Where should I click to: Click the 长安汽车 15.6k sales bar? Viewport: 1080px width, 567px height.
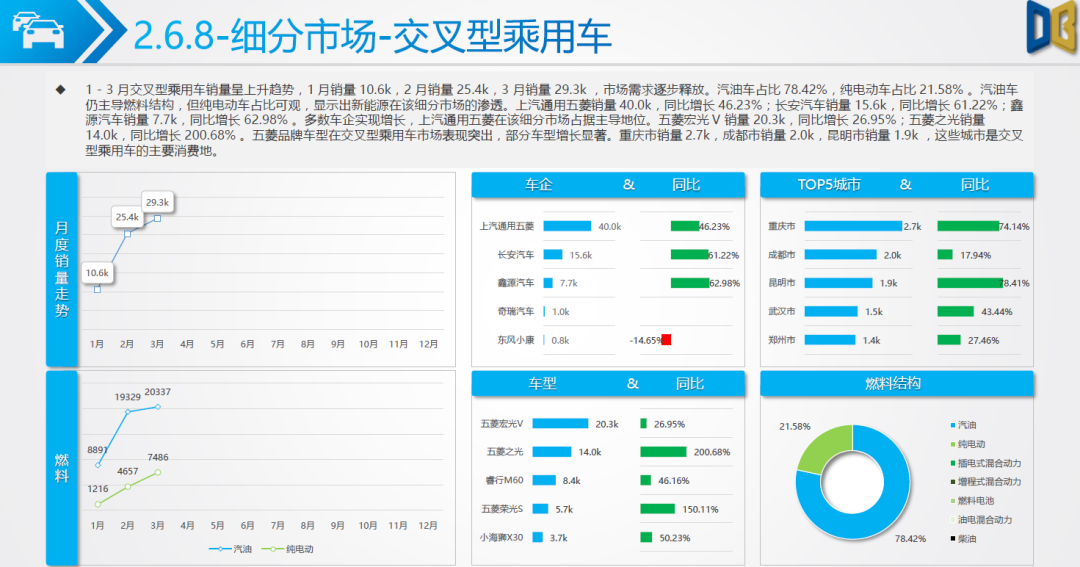pos(552,255)
